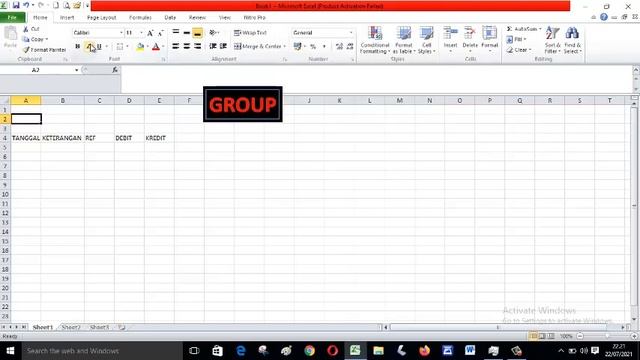640x360 pixels.
Task: Switch to the Data tab
Action: point(170,18)
